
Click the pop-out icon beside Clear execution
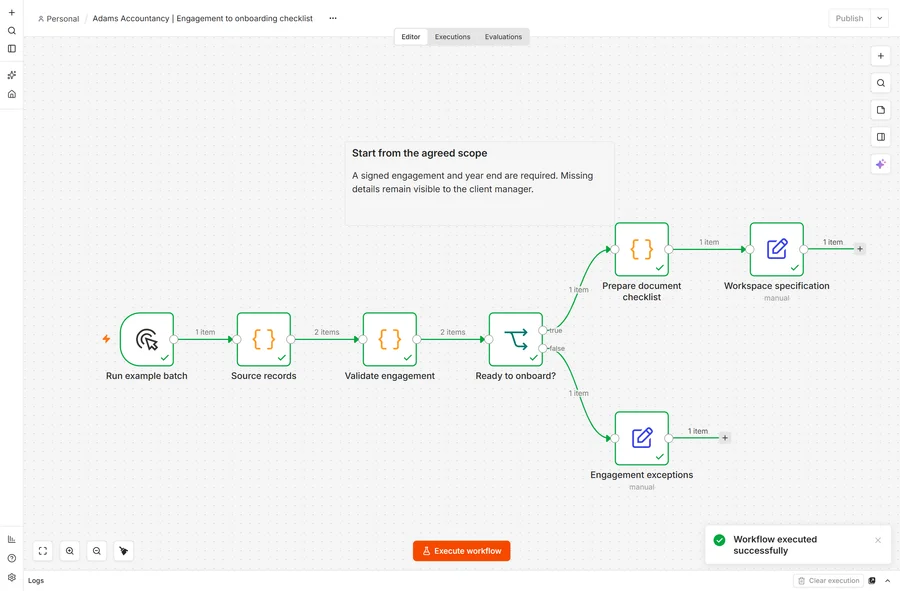click(x=872, y=581)
